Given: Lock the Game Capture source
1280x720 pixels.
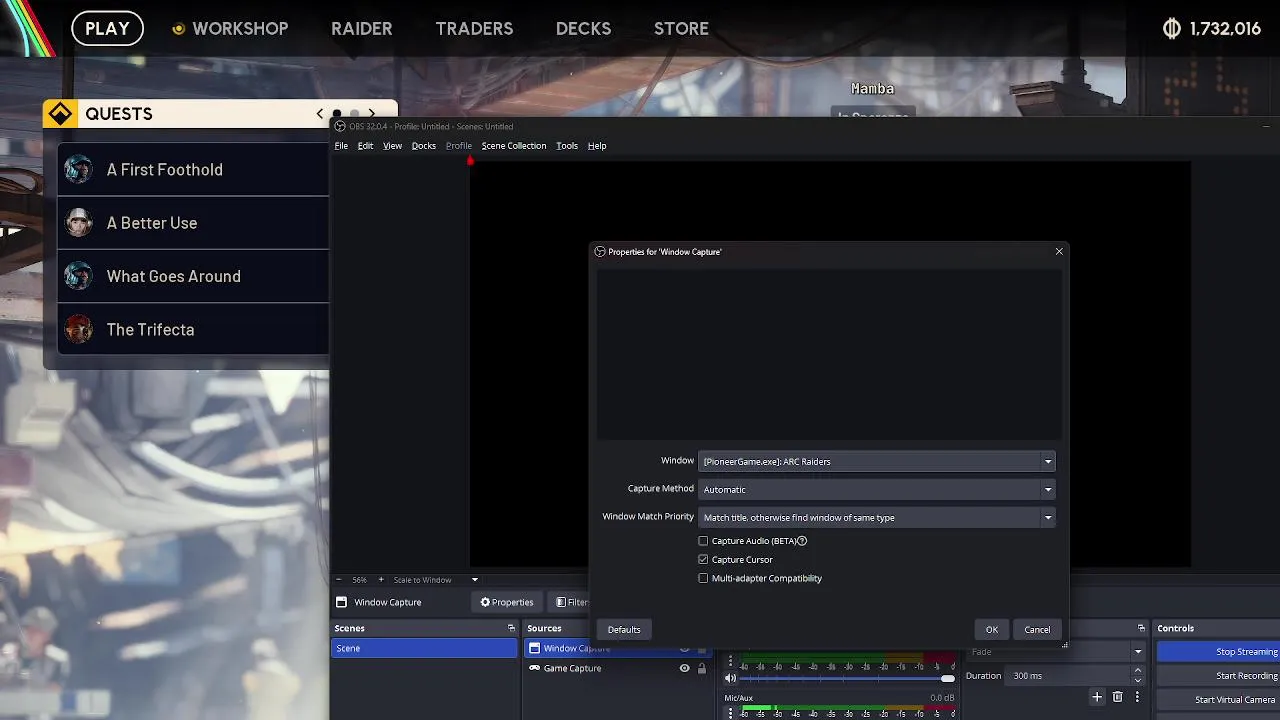Looking at the screenshot, I should (701, 668).
